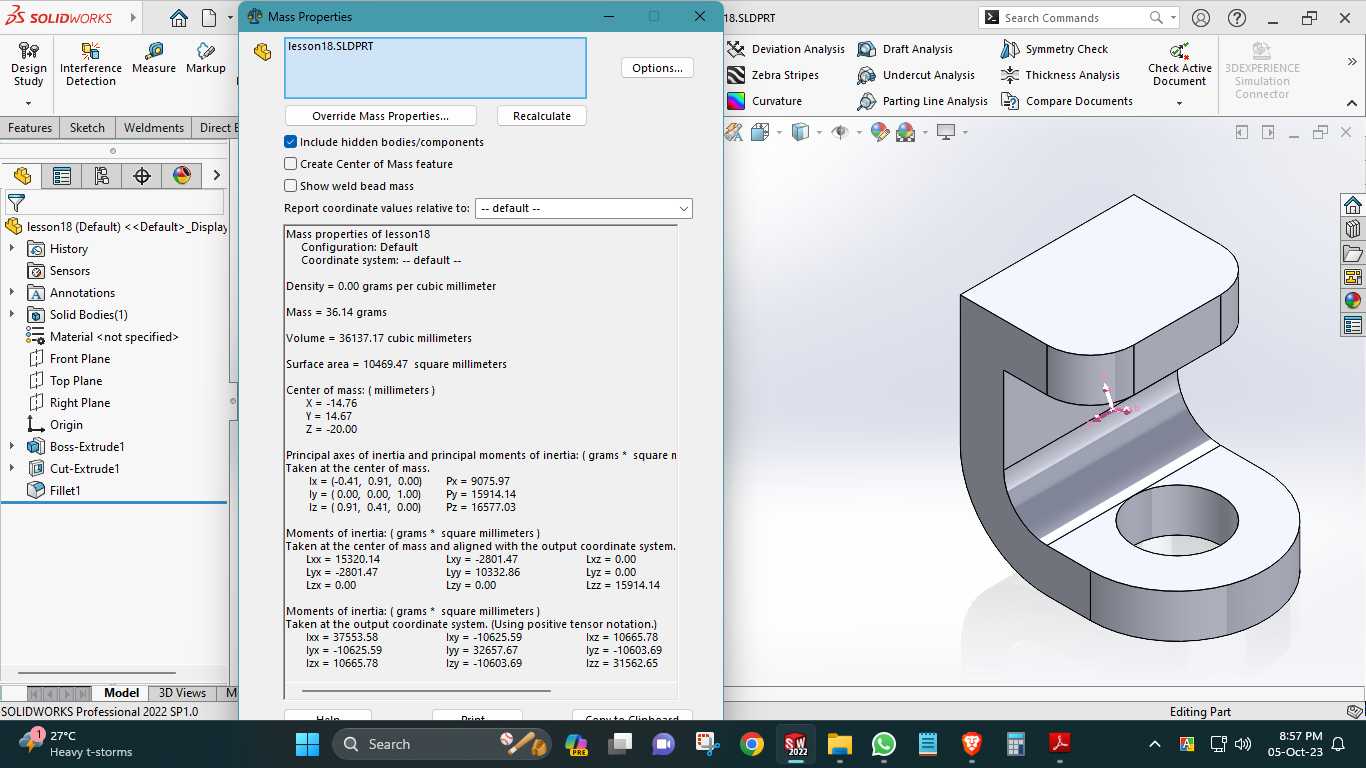Viewport: 1366px width, 768px height.
Task: Click the feature tree filter funnel
Action: tap(16, 203)
